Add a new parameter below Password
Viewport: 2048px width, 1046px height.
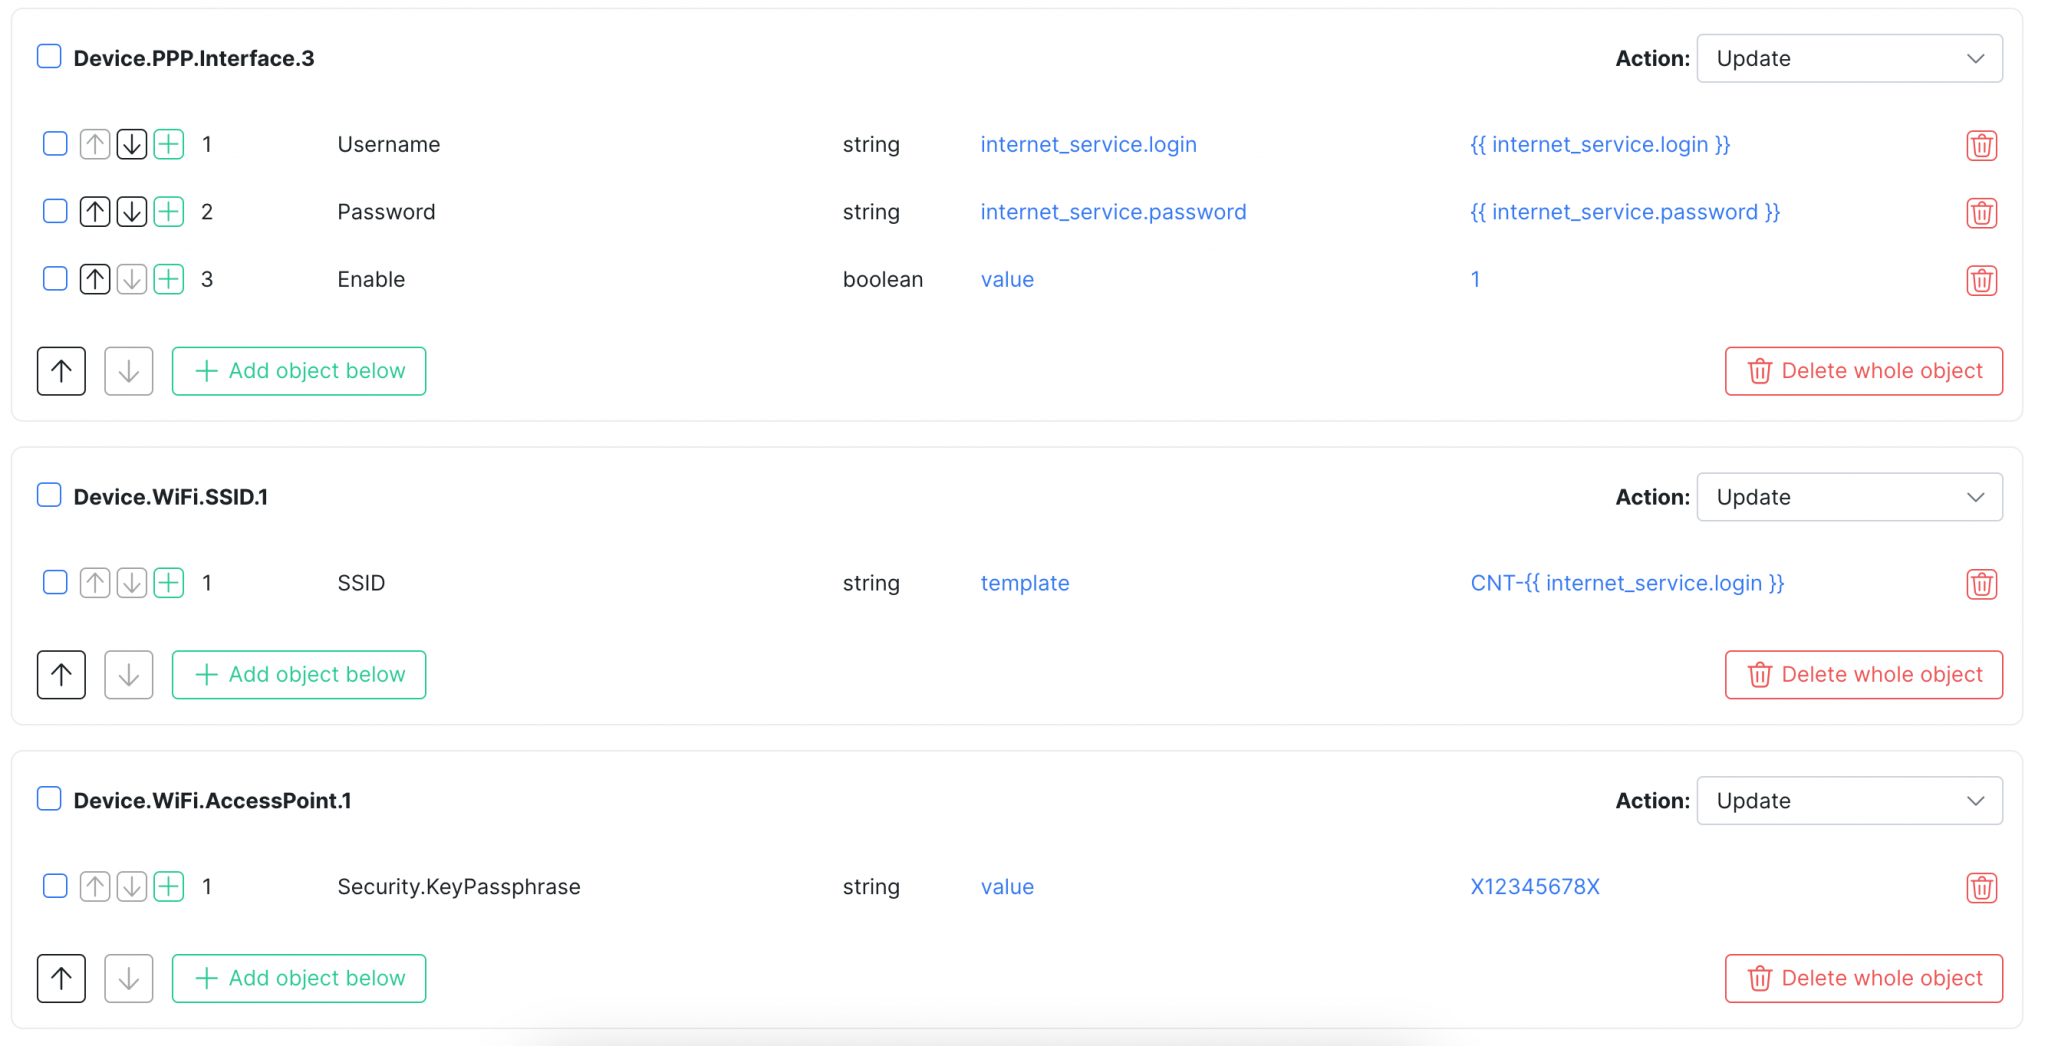click(169, 212)
